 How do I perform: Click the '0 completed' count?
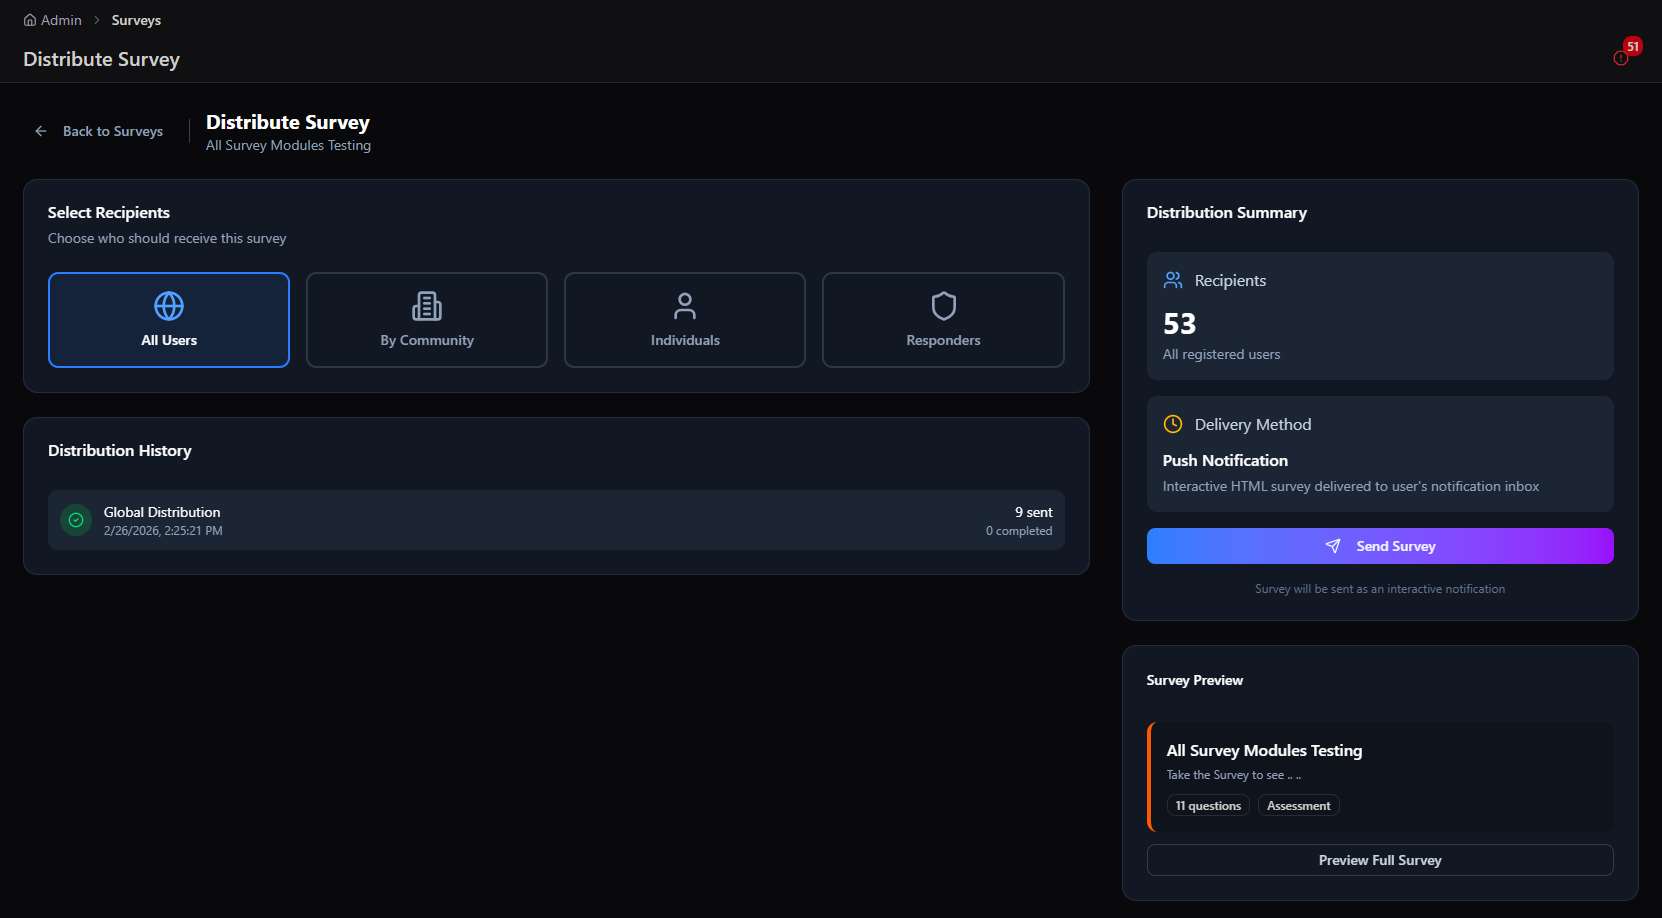pos(1019,531)
